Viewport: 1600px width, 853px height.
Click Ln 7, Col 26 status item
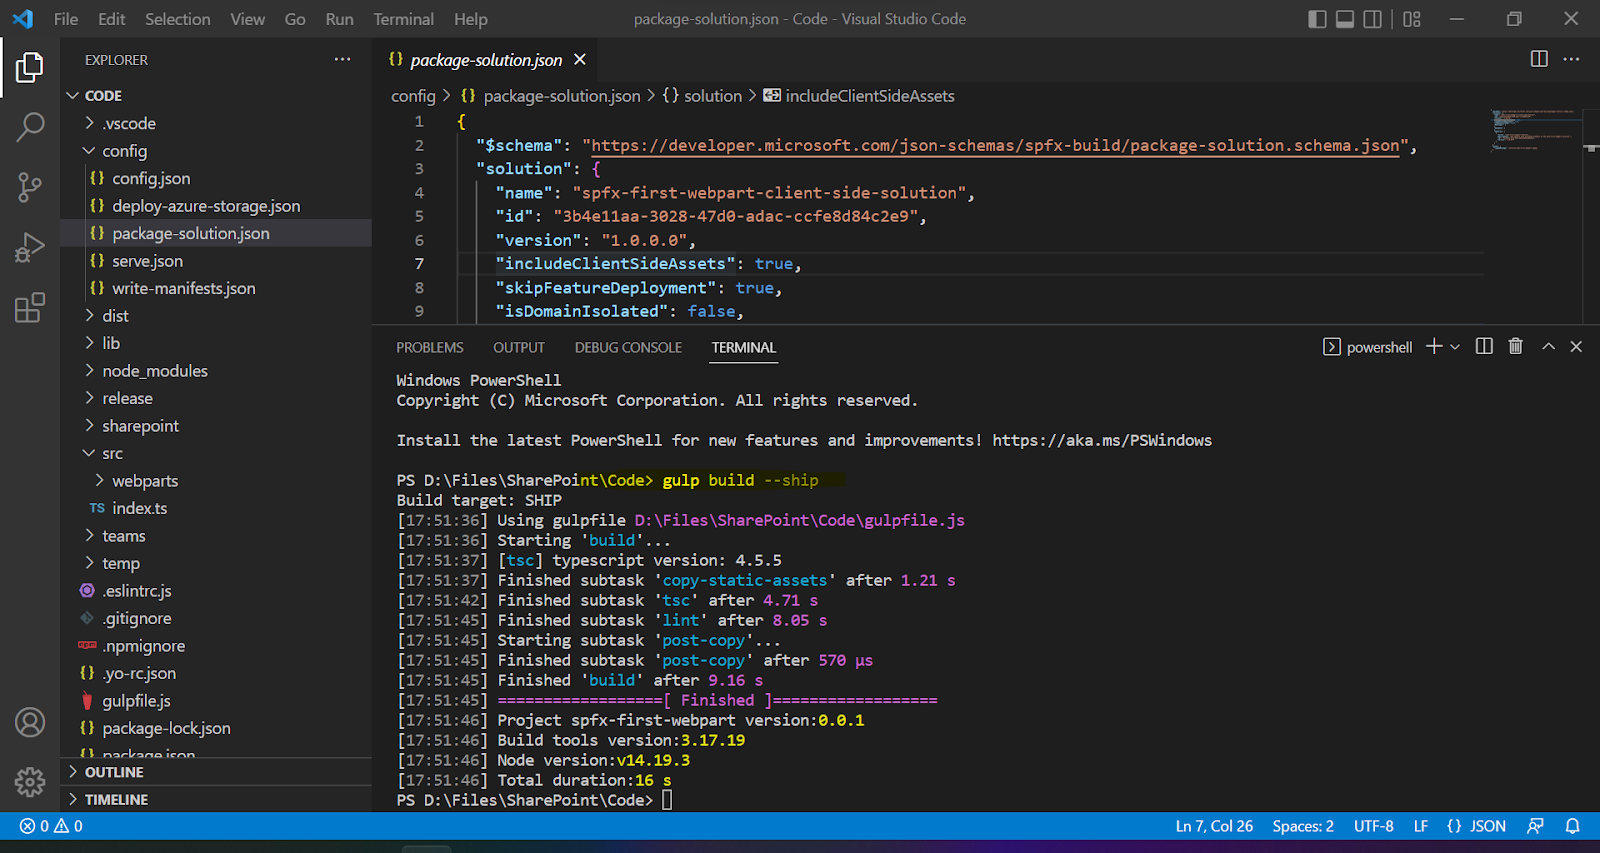coord(1214,826)
